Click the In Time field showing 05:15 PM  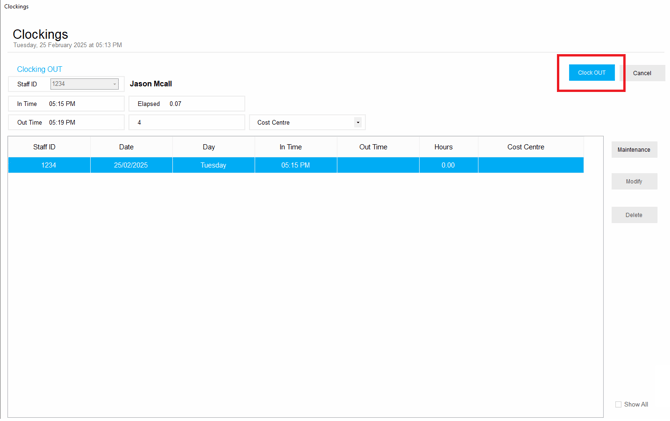point(84,104)
